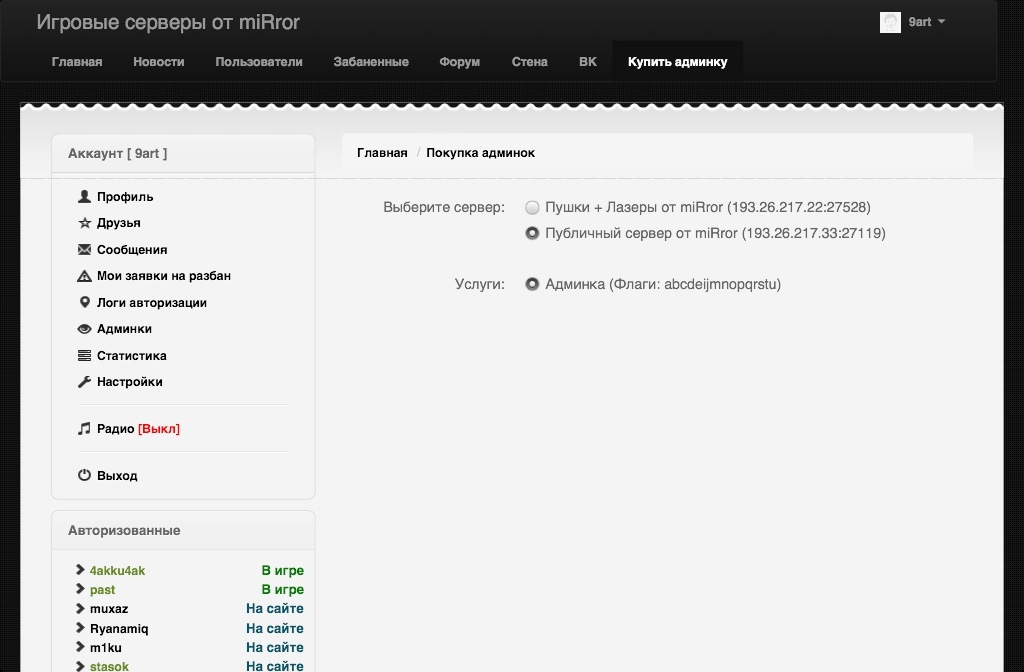Click the list icon beside Статистика
This screenshot has height=672, width=1024.
[x=84, y=355]
